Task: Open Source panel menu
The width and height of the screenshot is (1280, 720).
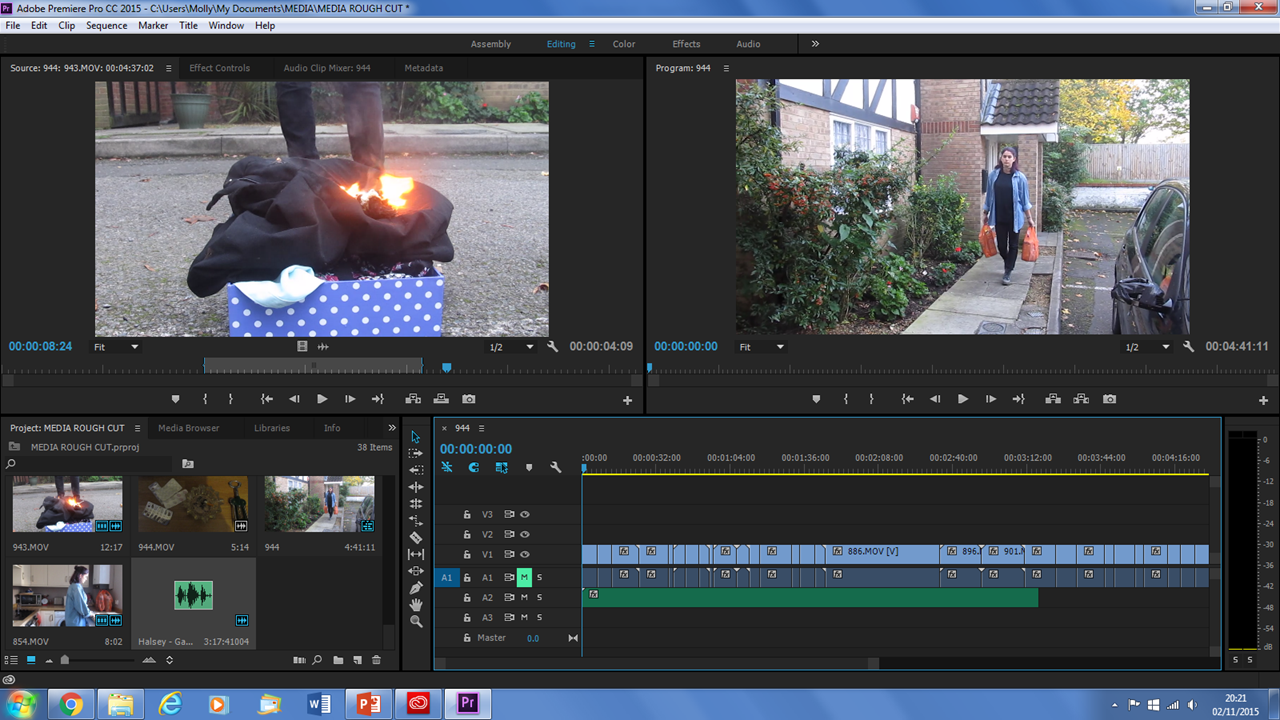Action: point(169,68)
